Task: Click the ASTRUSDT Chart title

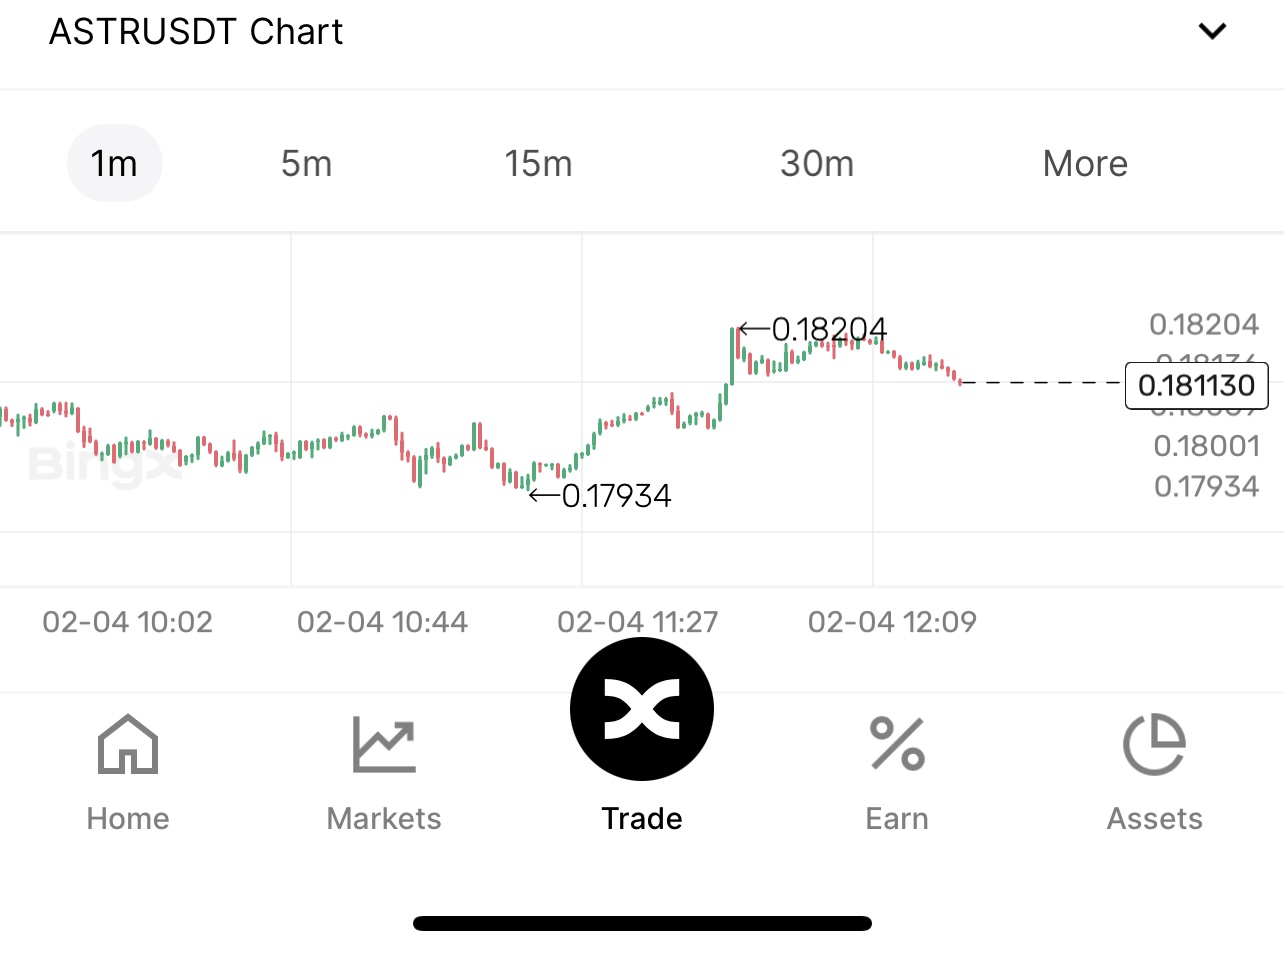Action: click(196, 32)
